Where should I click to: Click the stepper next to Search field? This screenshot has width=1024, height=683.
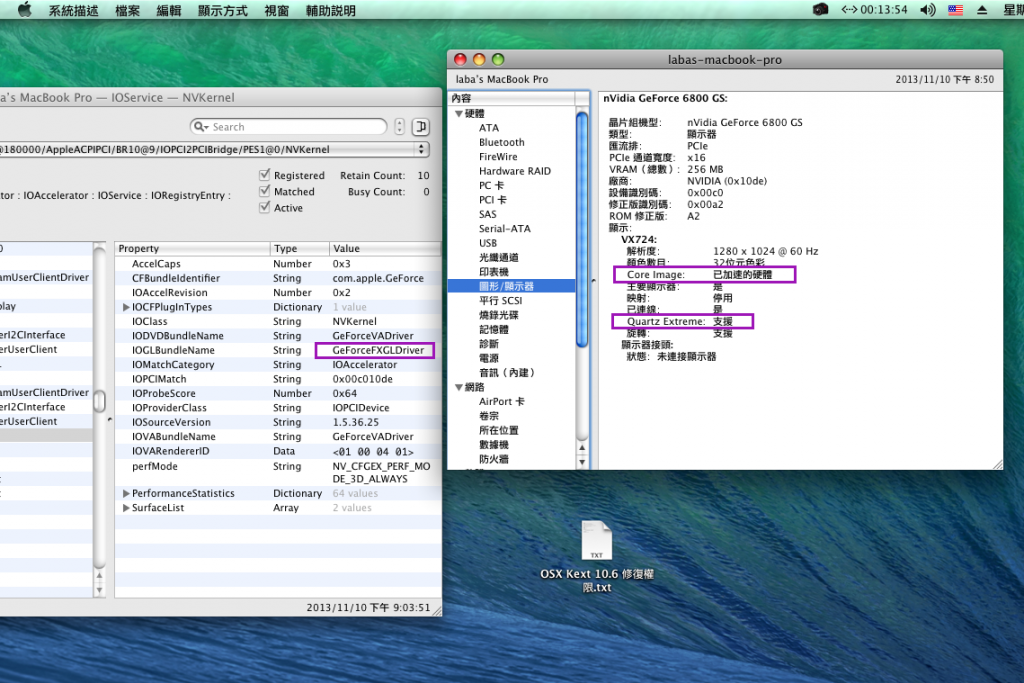(x=400, y=127)
